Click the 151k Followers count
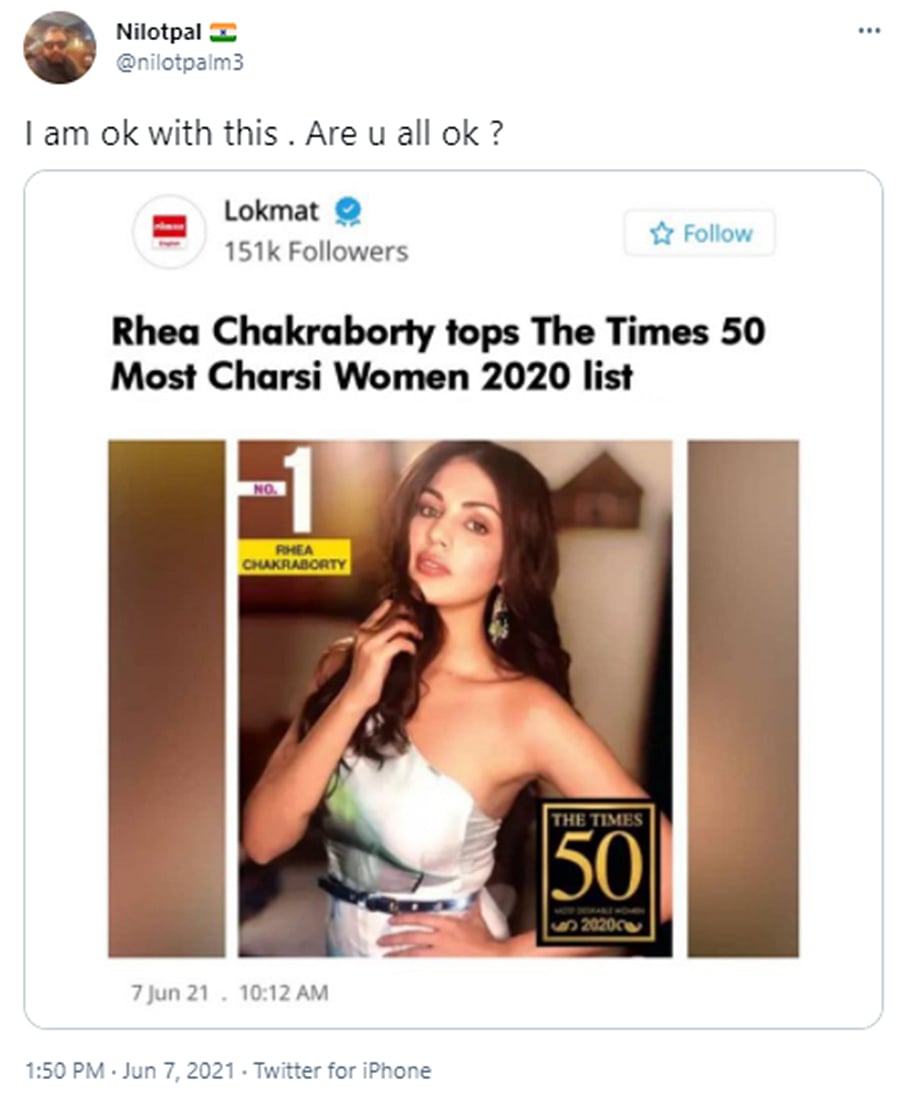Screen dimensions: 900x1108 click(x=316, y=251)
